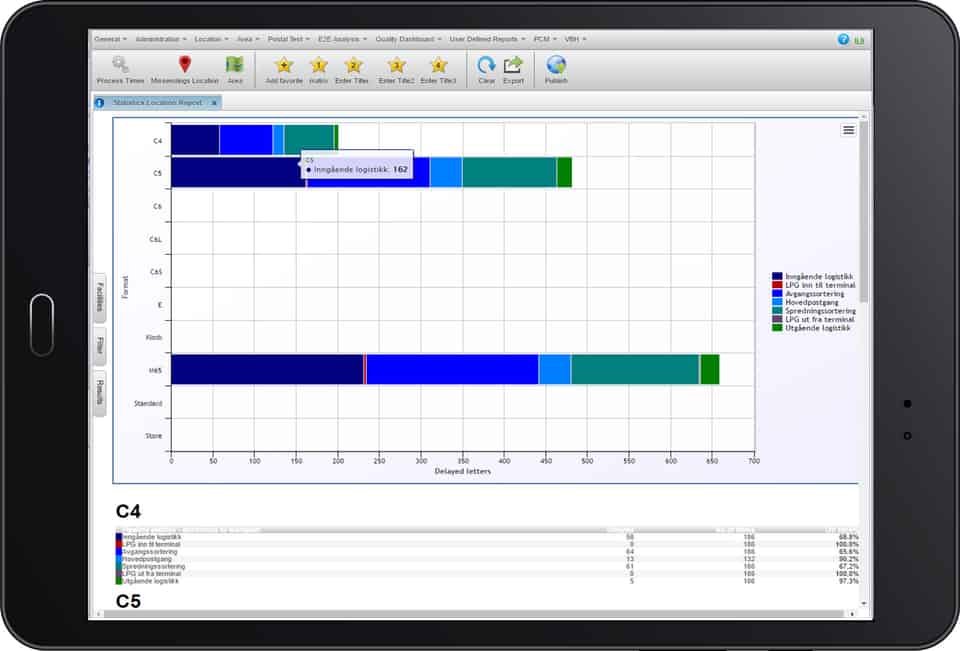Expand the PCM menu
The image size is (960, 651).
coord(545,39)
